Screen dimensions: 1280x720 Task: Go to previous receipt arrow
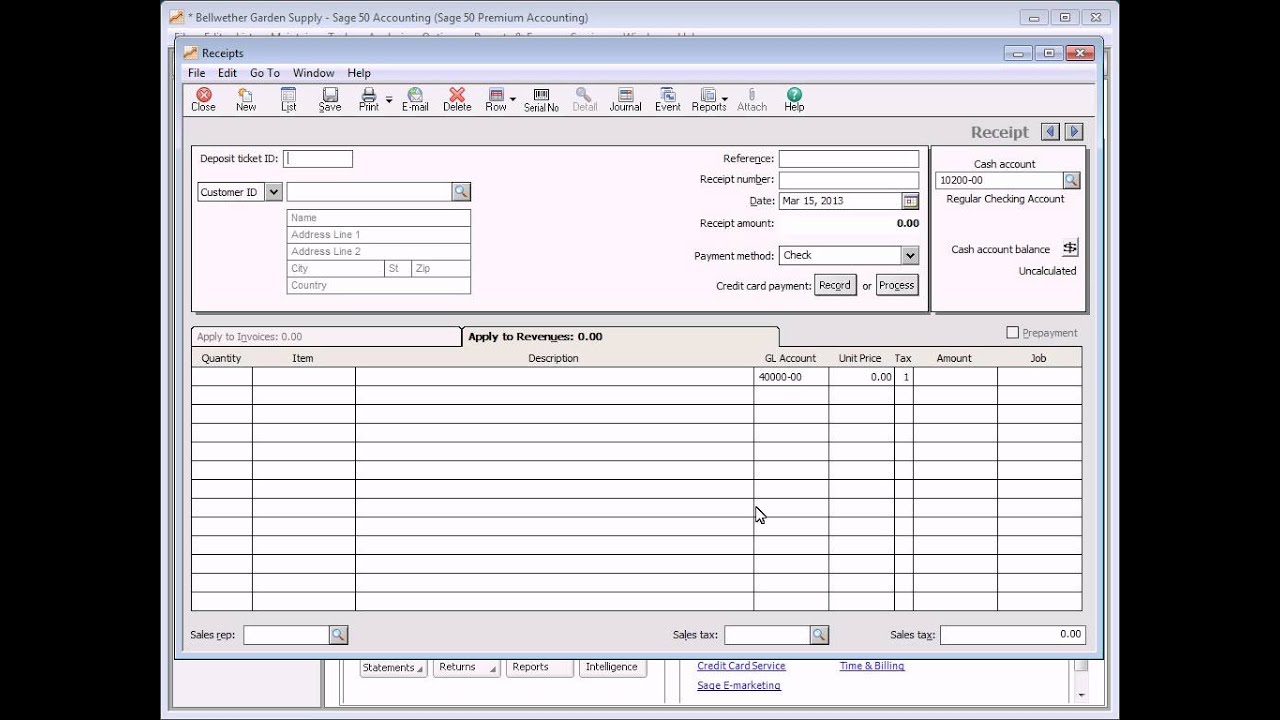click(x=1050, y=131)
